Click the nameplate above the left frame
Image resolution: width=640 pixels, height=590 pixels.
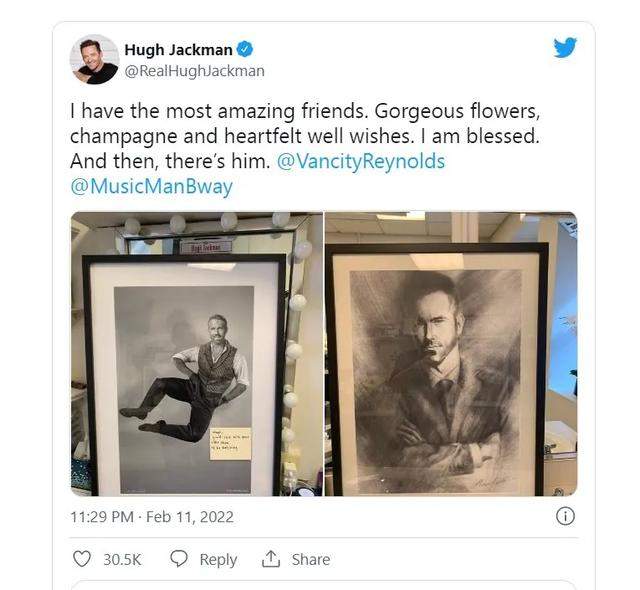(x=206, y=247)
